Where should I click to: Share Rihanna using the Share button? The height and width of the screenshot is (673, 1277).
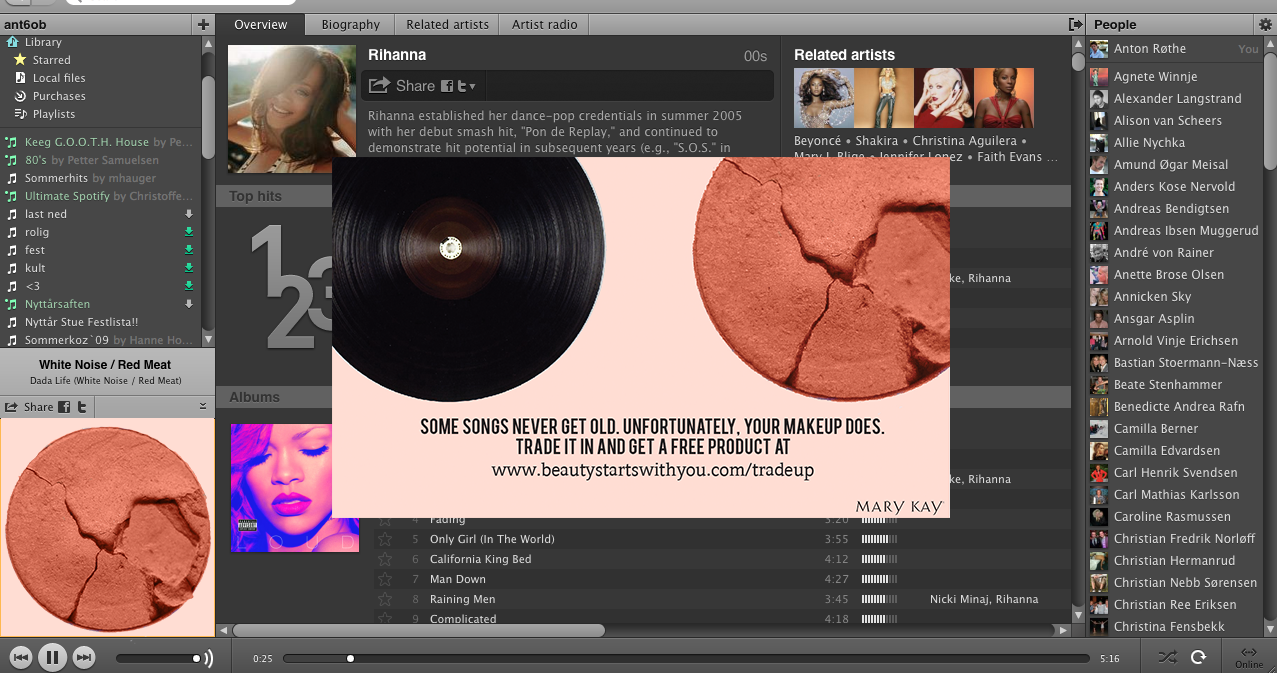click(x=402, y=86)
